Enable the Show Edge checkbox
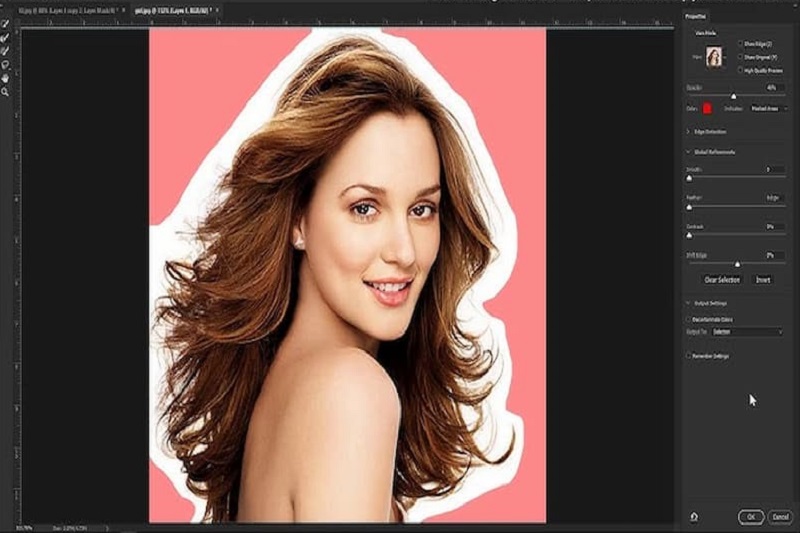 tap(740, 44)
